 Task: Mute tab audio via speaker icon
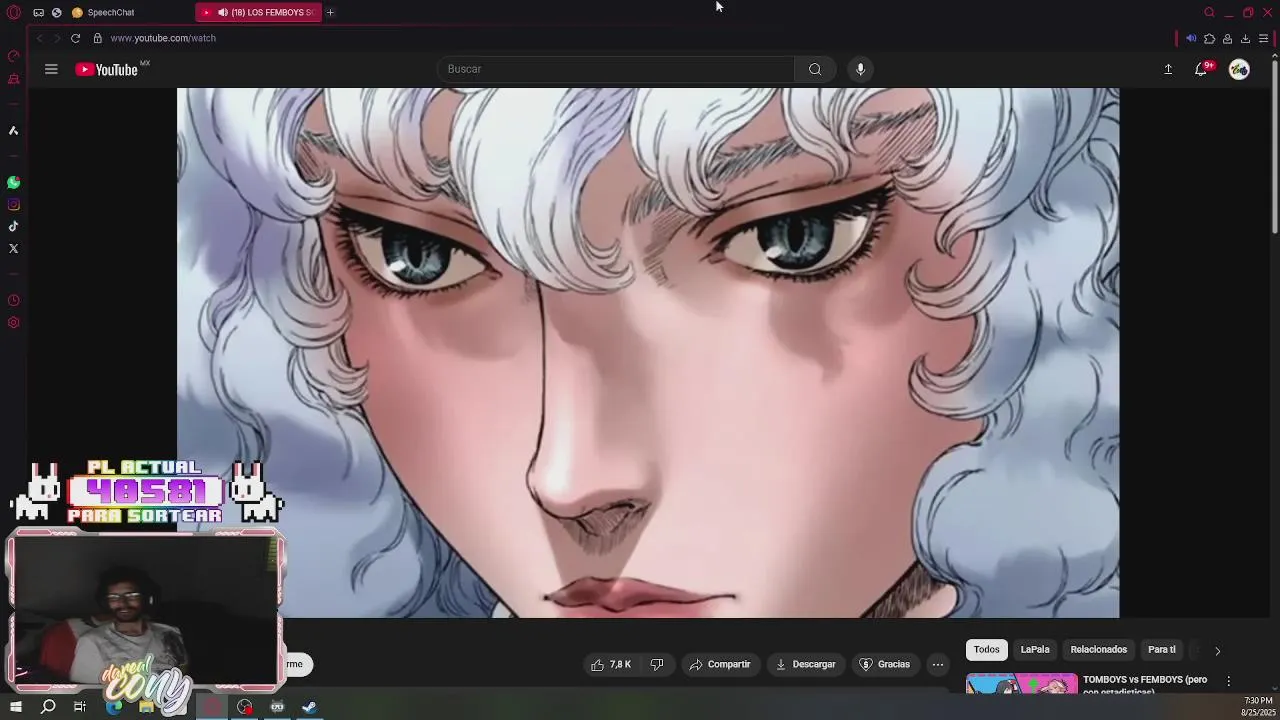pyautogui.click(x=1191, y=38)
